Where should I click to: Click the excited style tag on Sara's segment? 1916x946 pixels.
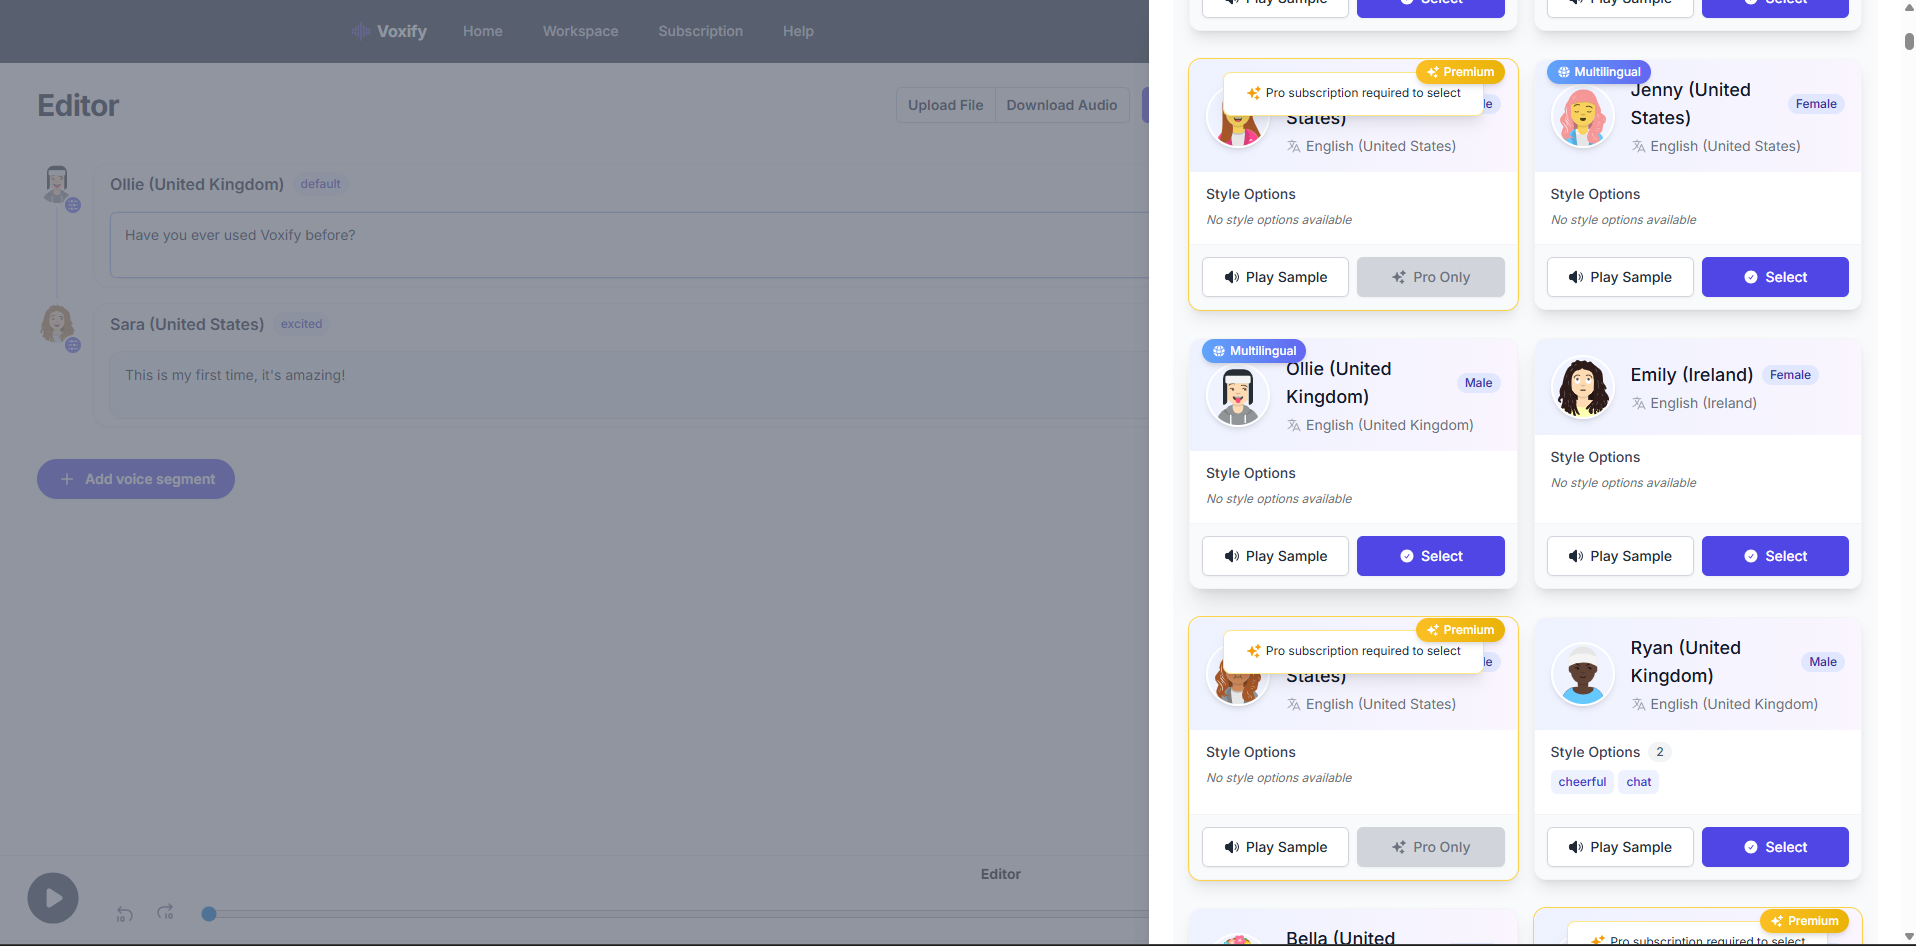[x=300, y=323]
